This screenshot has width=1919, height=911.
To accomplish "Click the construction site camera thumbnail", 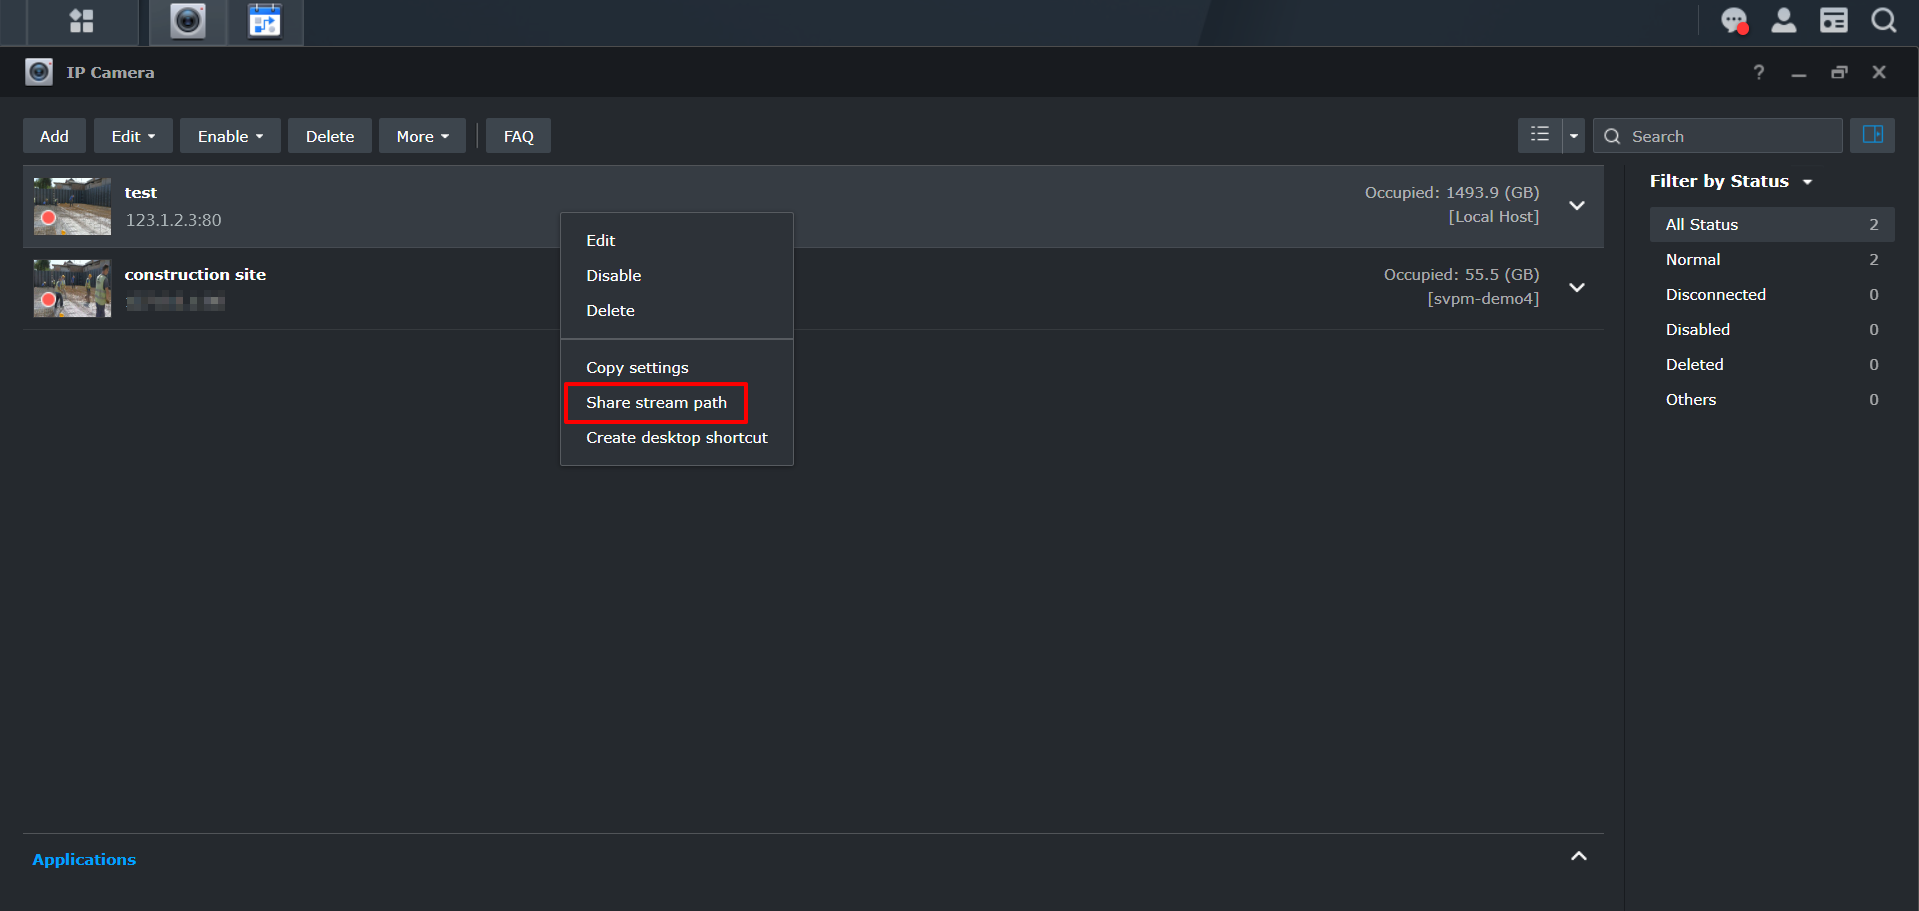I will [71, 288].
